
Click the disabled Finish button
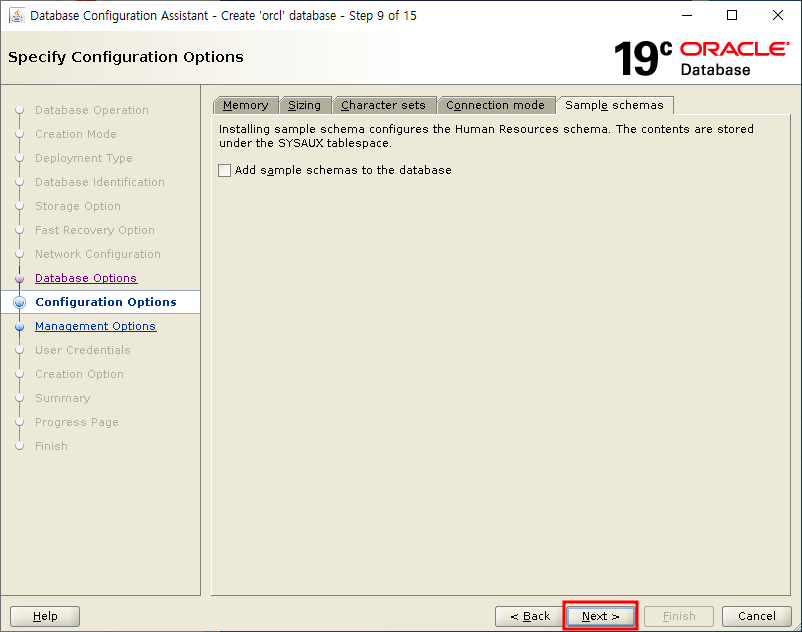(679, 616)
